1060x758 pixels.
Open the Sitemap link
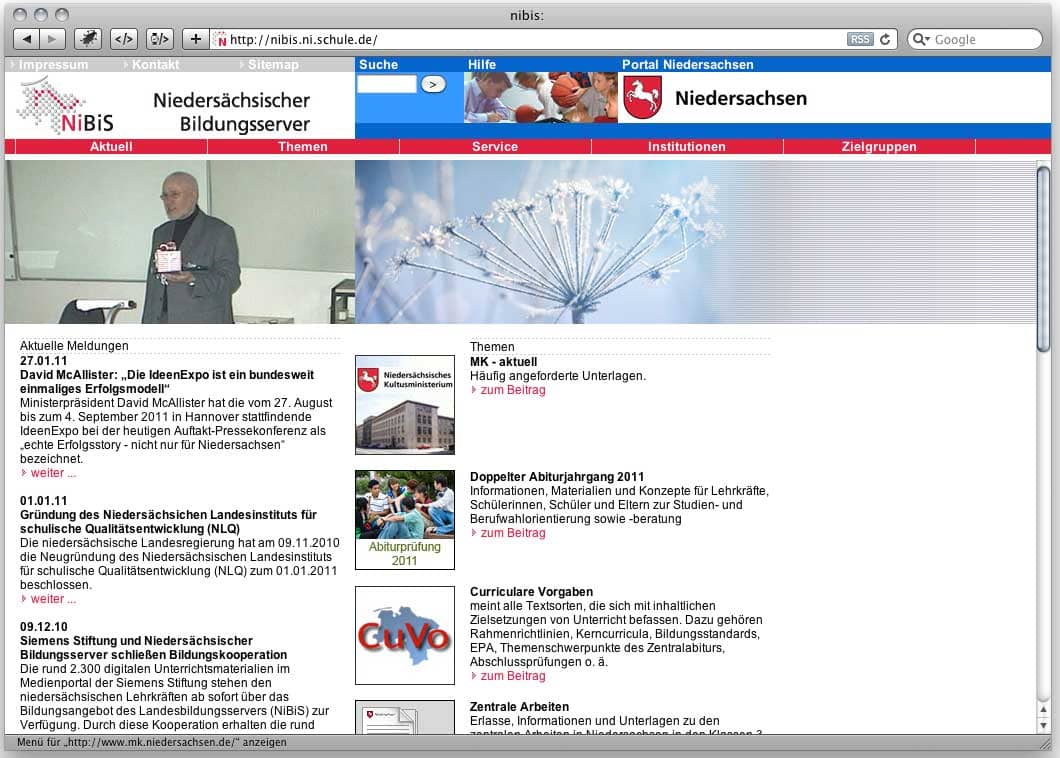tap(273, 65)
